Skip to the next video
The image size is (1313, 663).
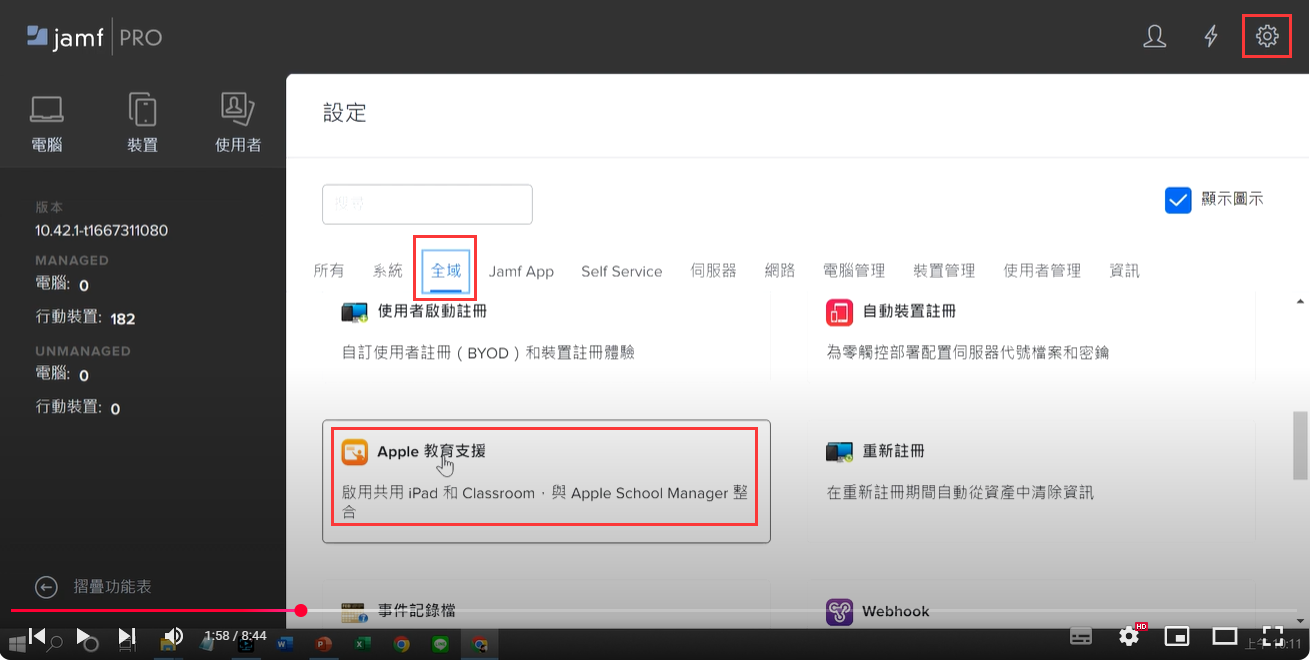pyautogui.click(x=127, y=636)
